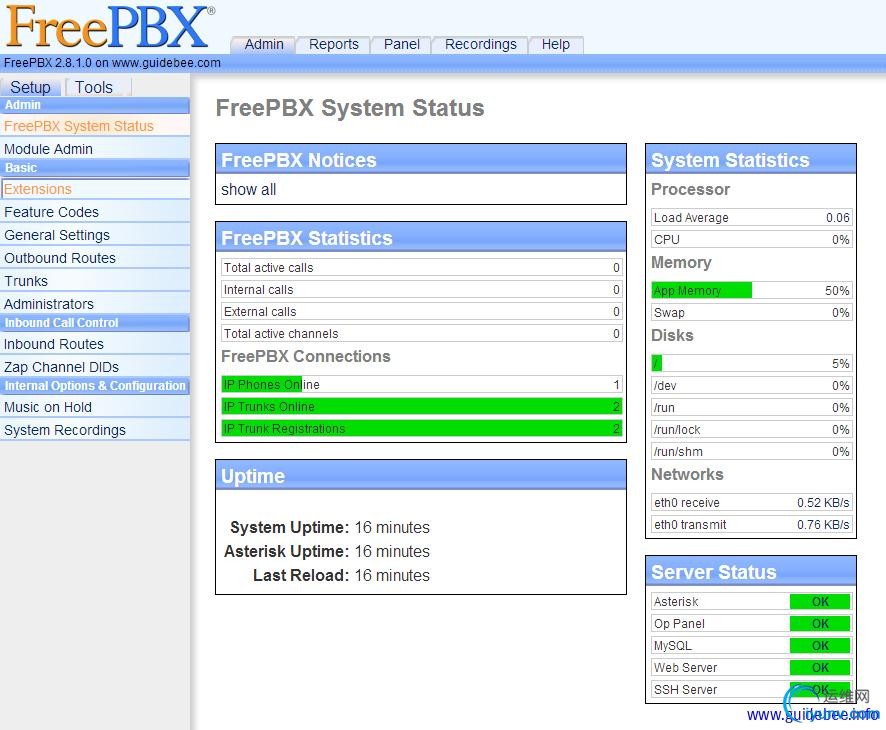
Task: Open Feature Codes
Action: [95, 212]
